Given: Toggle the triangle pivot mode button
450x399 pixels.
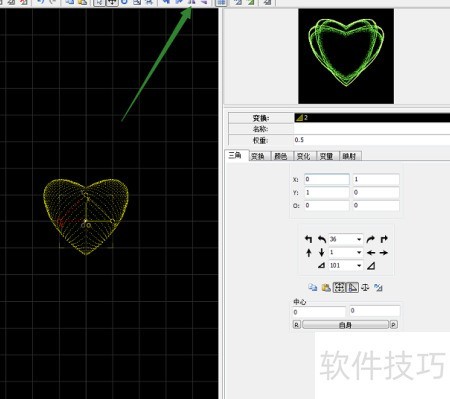Looking at the screenshot, I should [x=352, y=287].
